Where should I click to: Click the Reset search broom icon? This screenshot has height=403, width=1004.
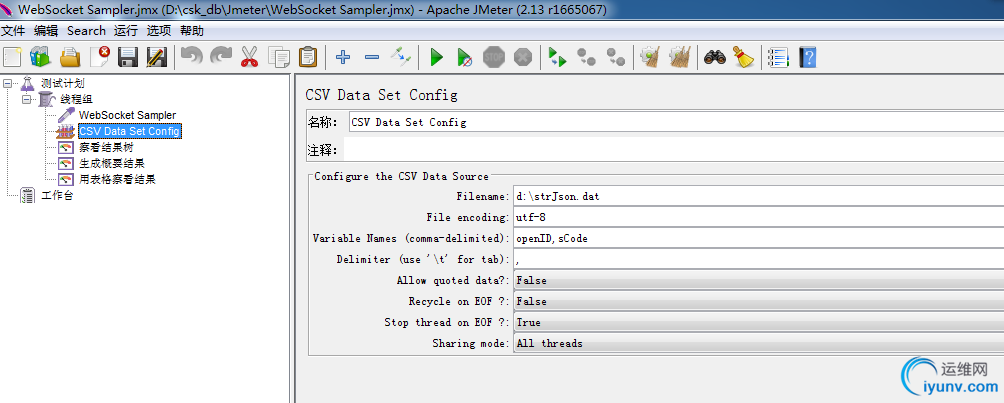pos(743,57)
